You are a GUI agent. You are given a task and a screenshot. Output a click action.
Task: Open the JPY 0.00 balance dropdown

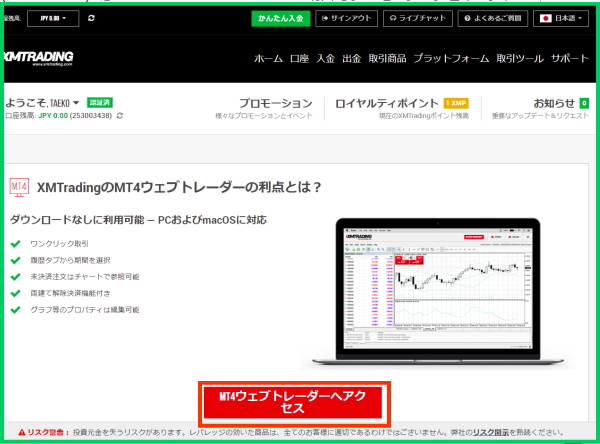53,18
